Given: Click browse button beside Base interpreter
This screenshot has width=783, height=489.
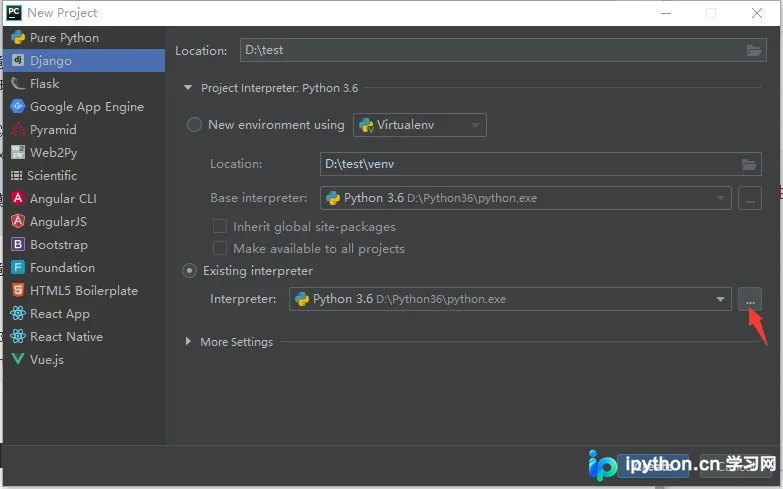Looking at the screenshot, I should (750, 198).
